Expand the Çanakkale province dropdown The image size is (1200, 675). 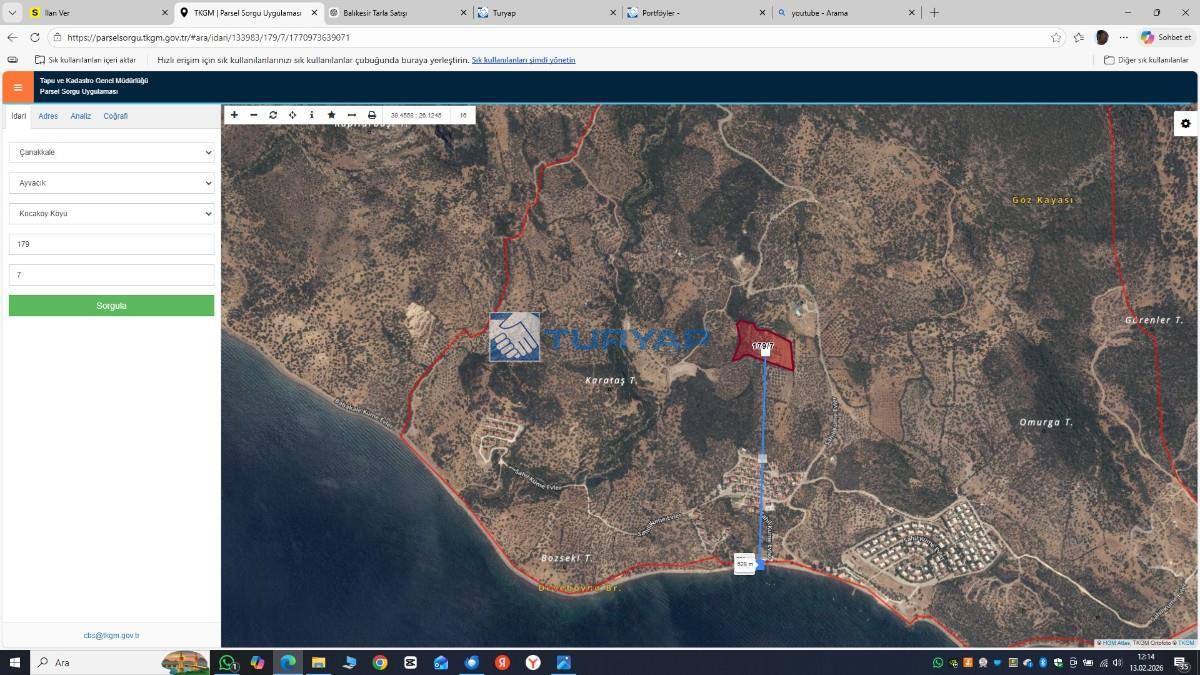tap(112, 152)
